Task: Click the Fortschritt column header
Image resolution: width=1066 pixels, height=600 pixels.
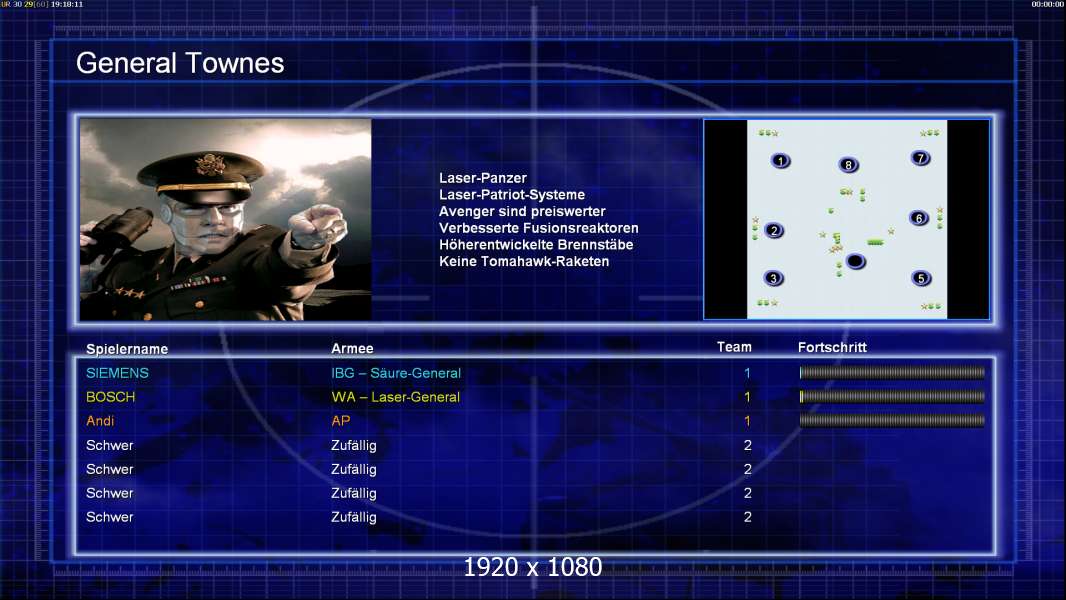Action: (x=832, y=347)
